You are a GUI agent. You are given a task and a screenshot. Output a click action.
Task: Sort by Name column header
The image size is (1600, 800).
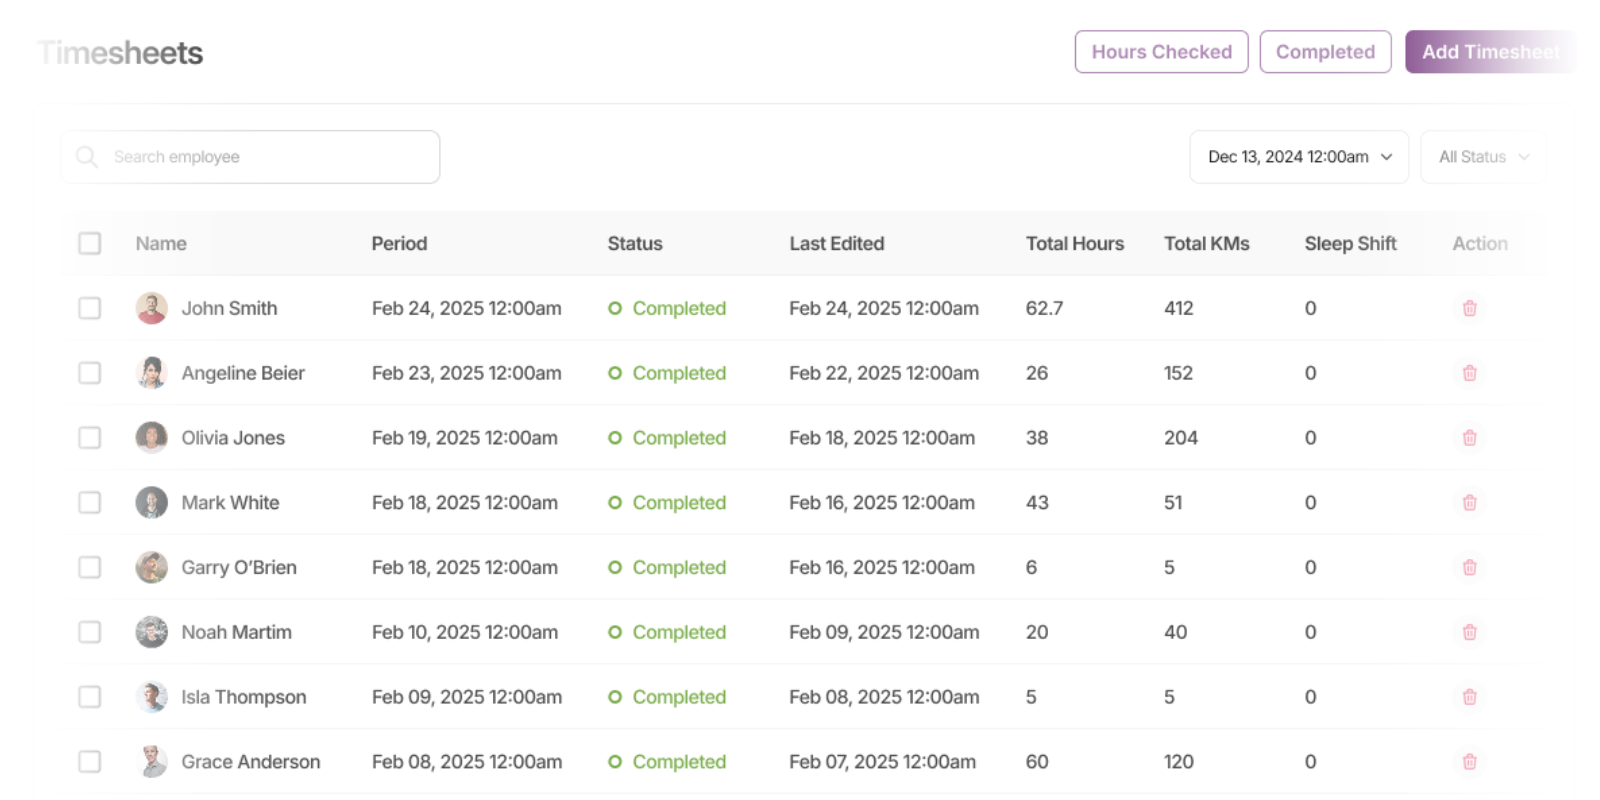pyautogui.click(x=161, y=243)
